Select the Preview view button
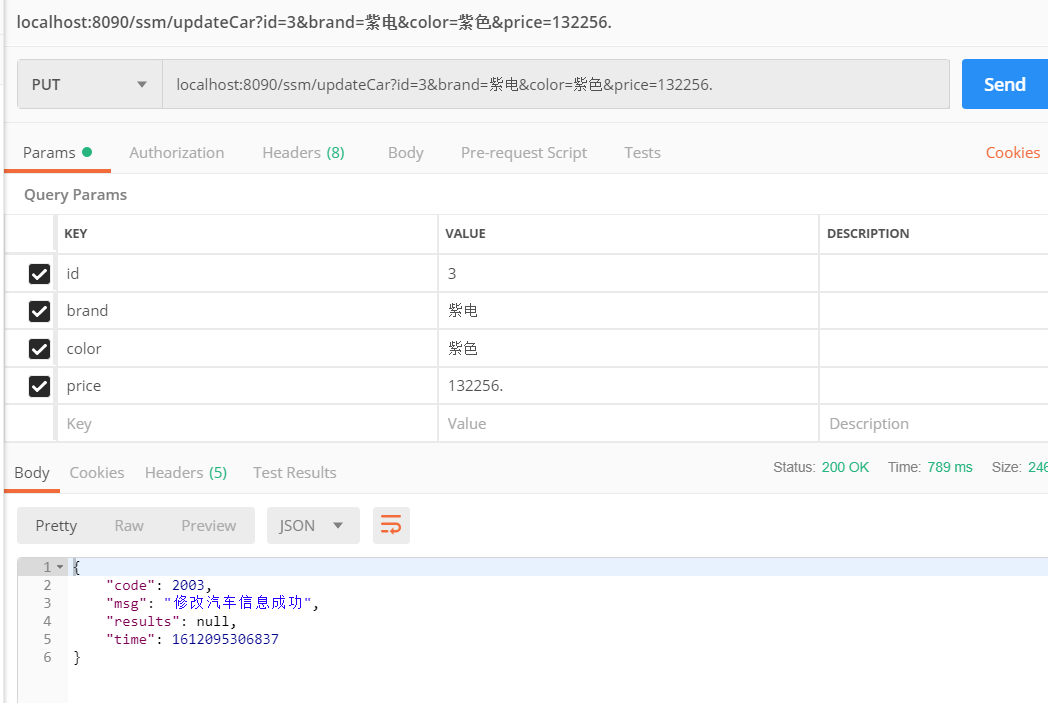This screenshot has height=703, width=1048. click(x=209, y=525)
